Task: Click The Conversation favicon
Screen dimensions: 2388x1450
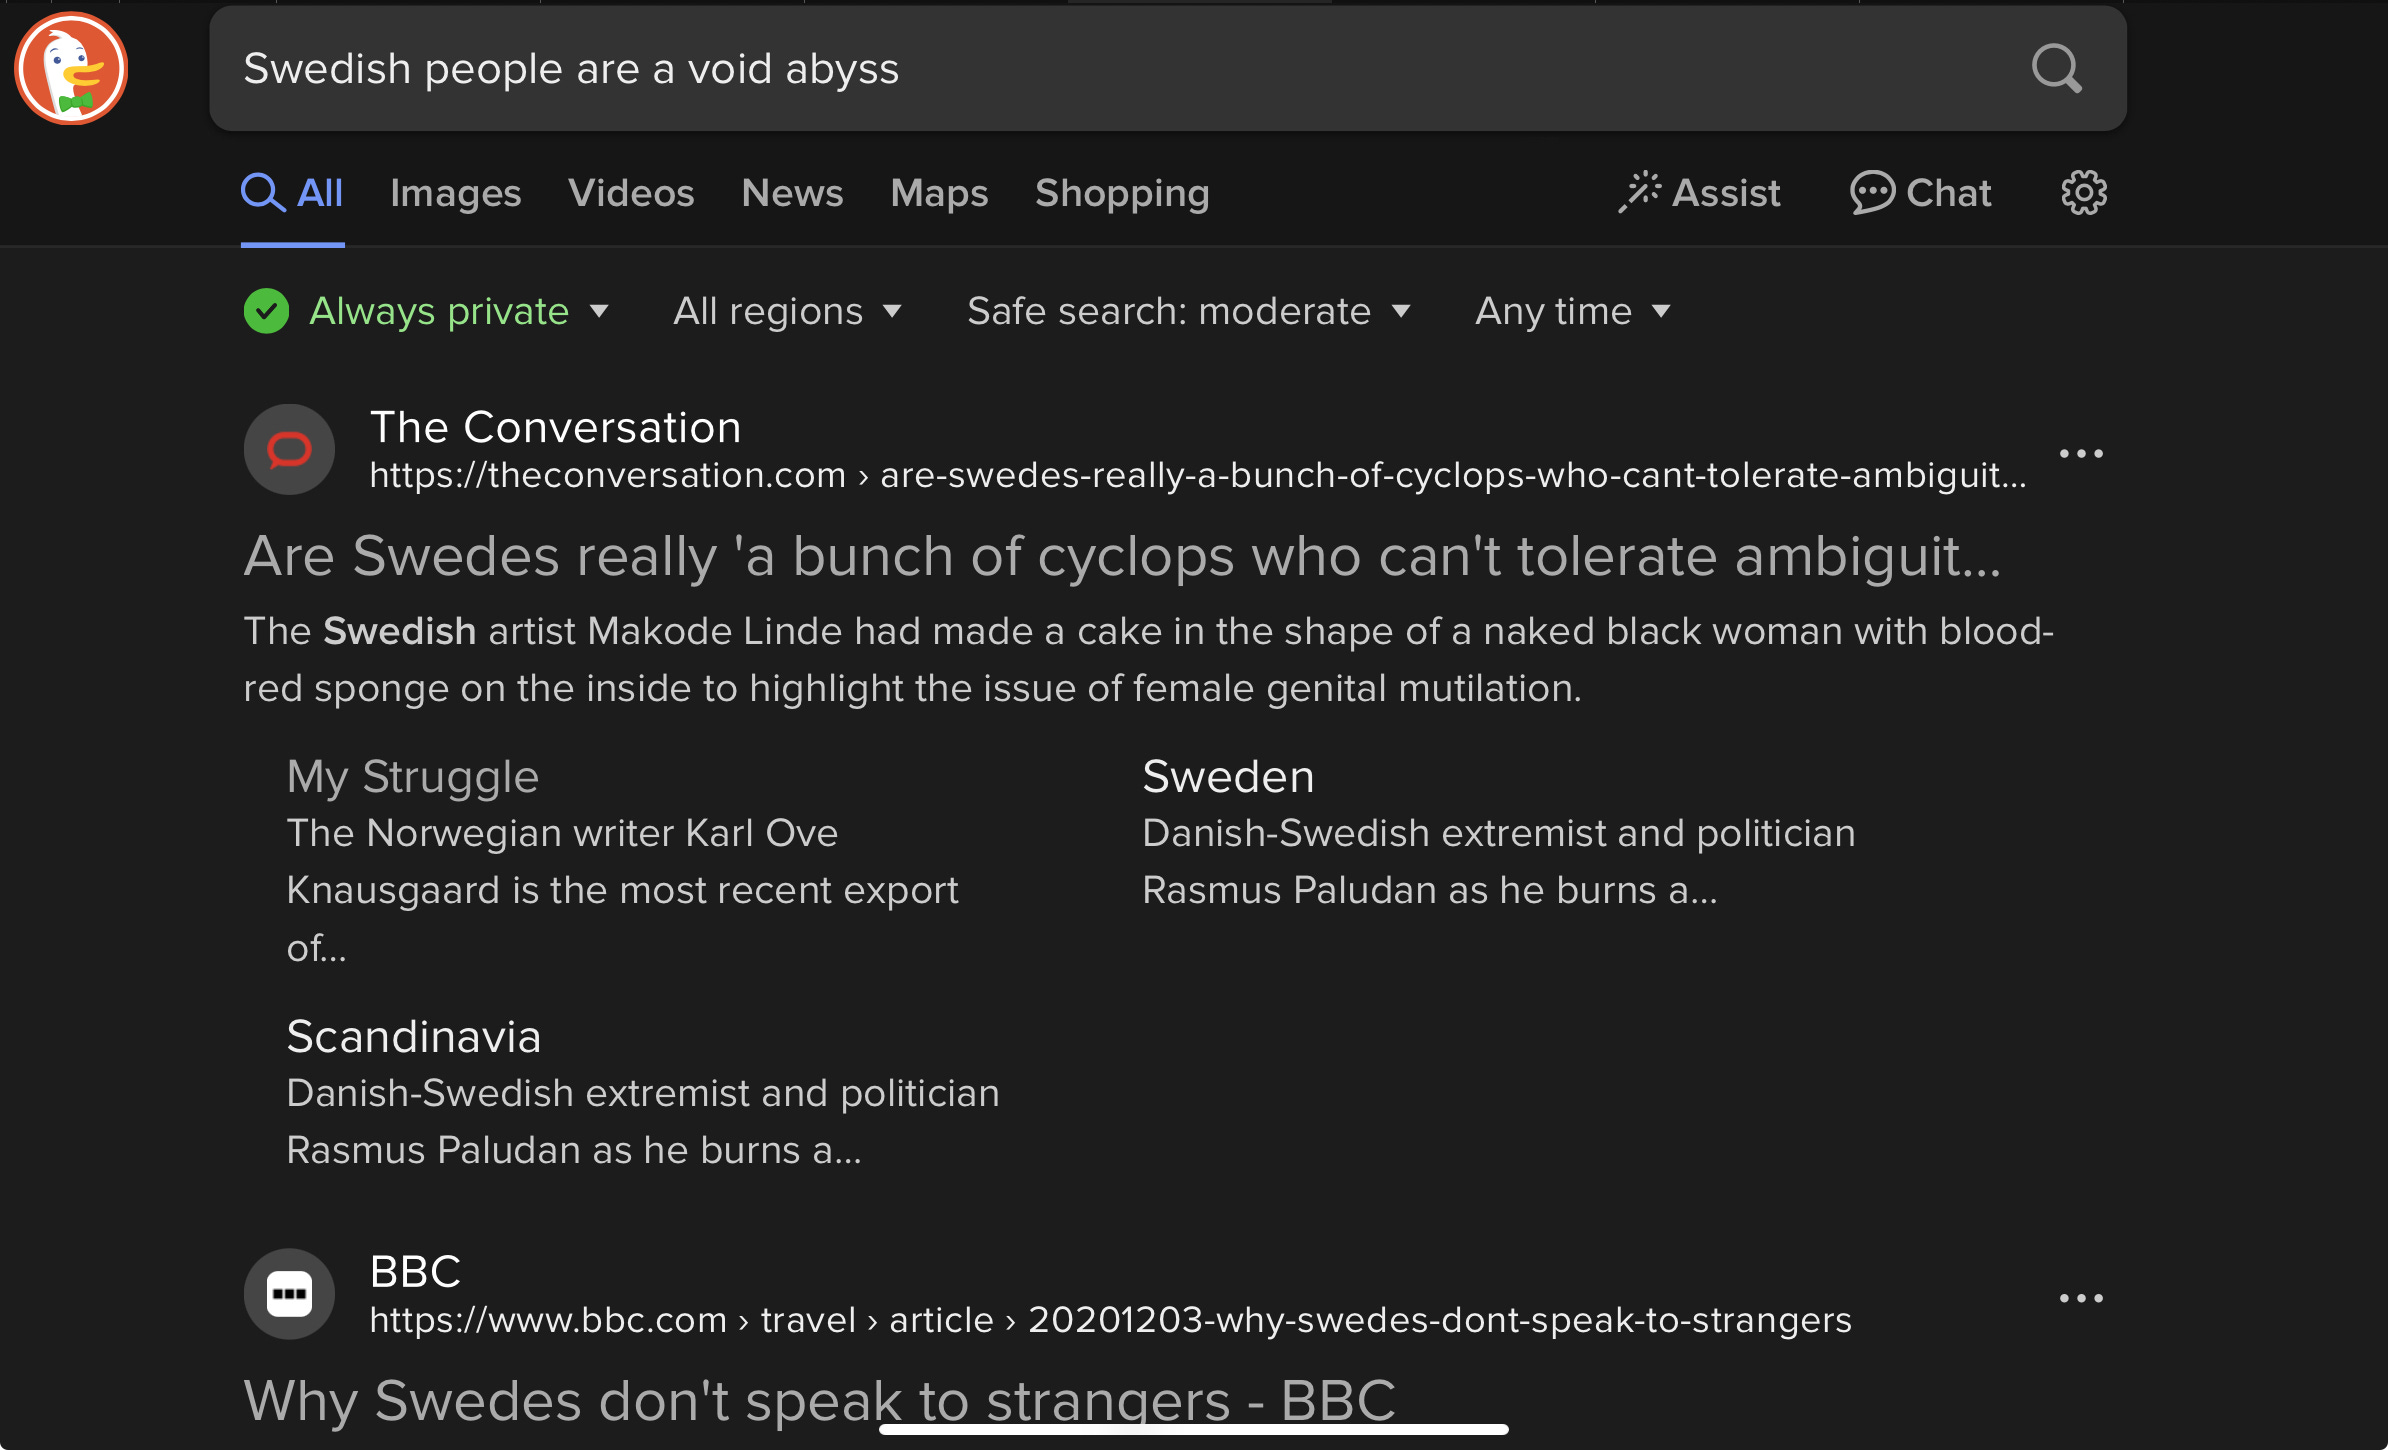Action: 289,450
